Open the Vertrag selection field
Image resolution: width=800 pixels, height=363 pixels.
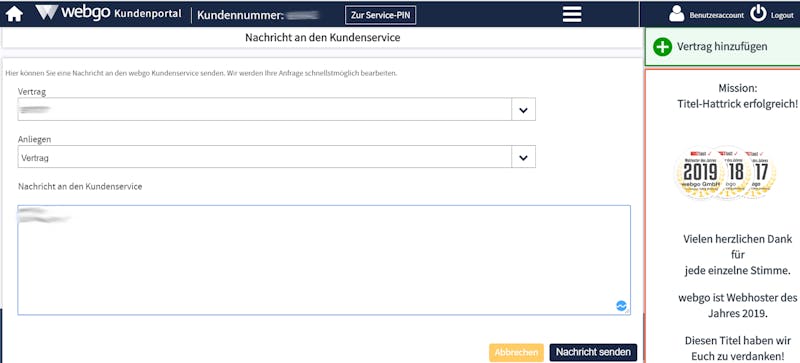277,109
